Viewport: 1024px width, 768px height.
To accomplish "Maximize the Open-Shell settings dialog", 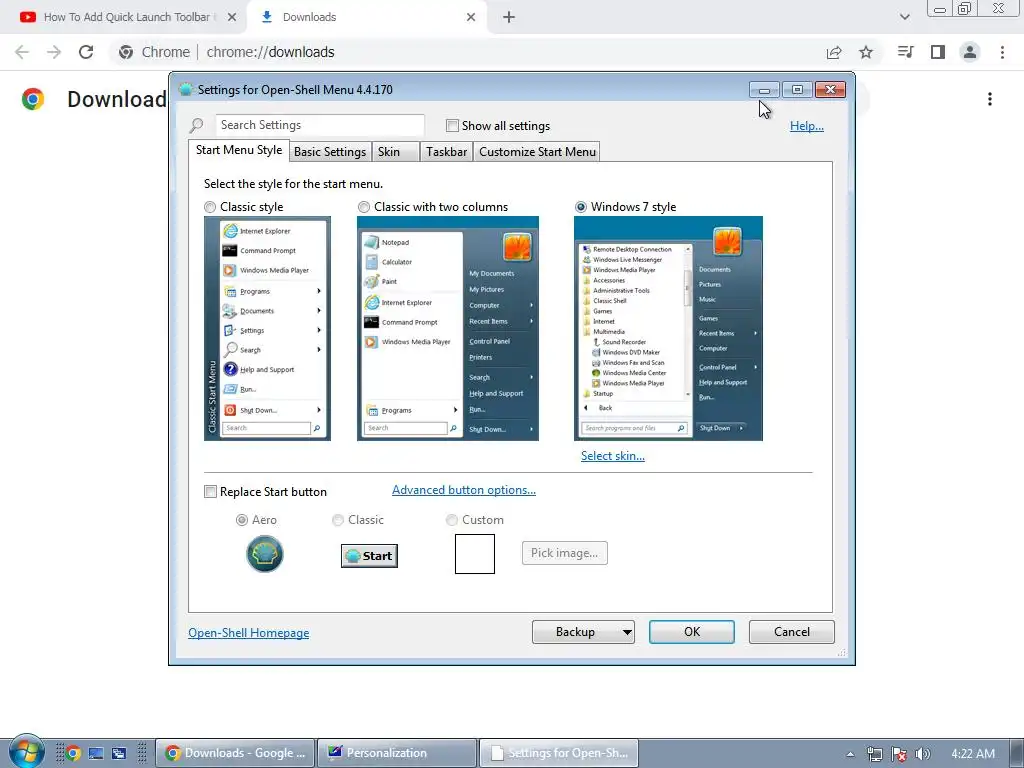I will (x=797, y=89).
